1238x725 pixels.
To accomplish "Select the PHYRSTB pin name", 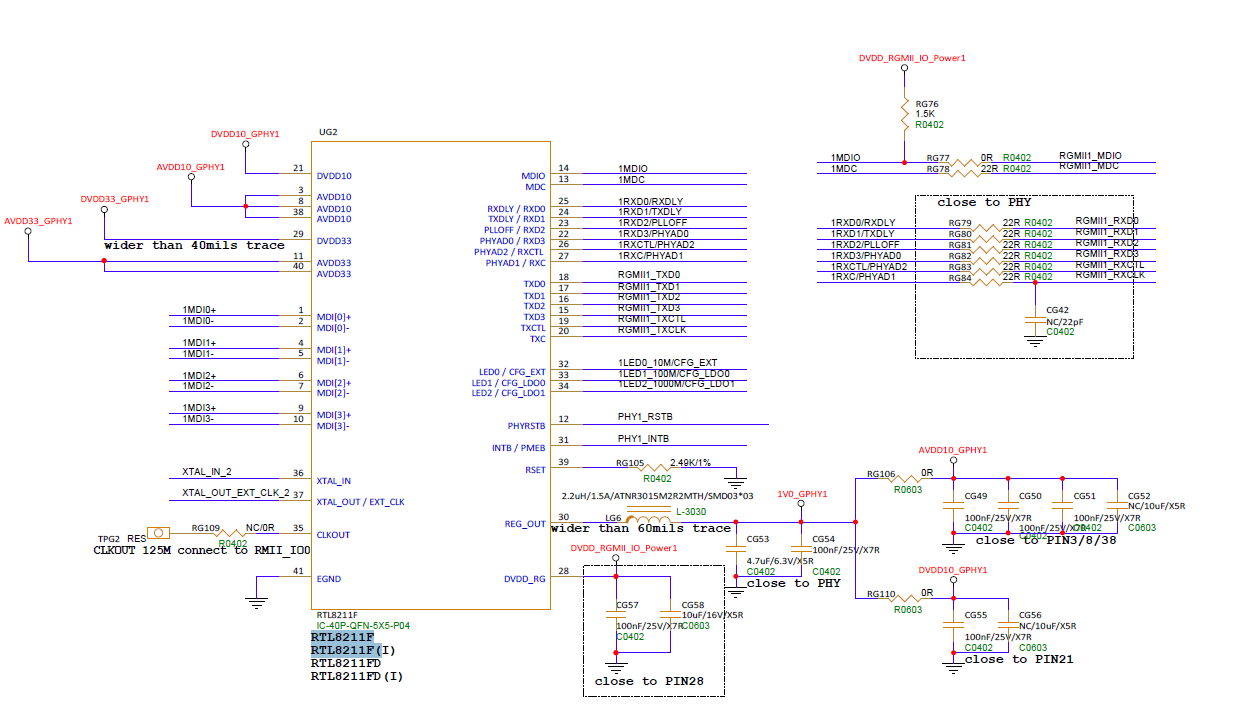I will 527,426.
